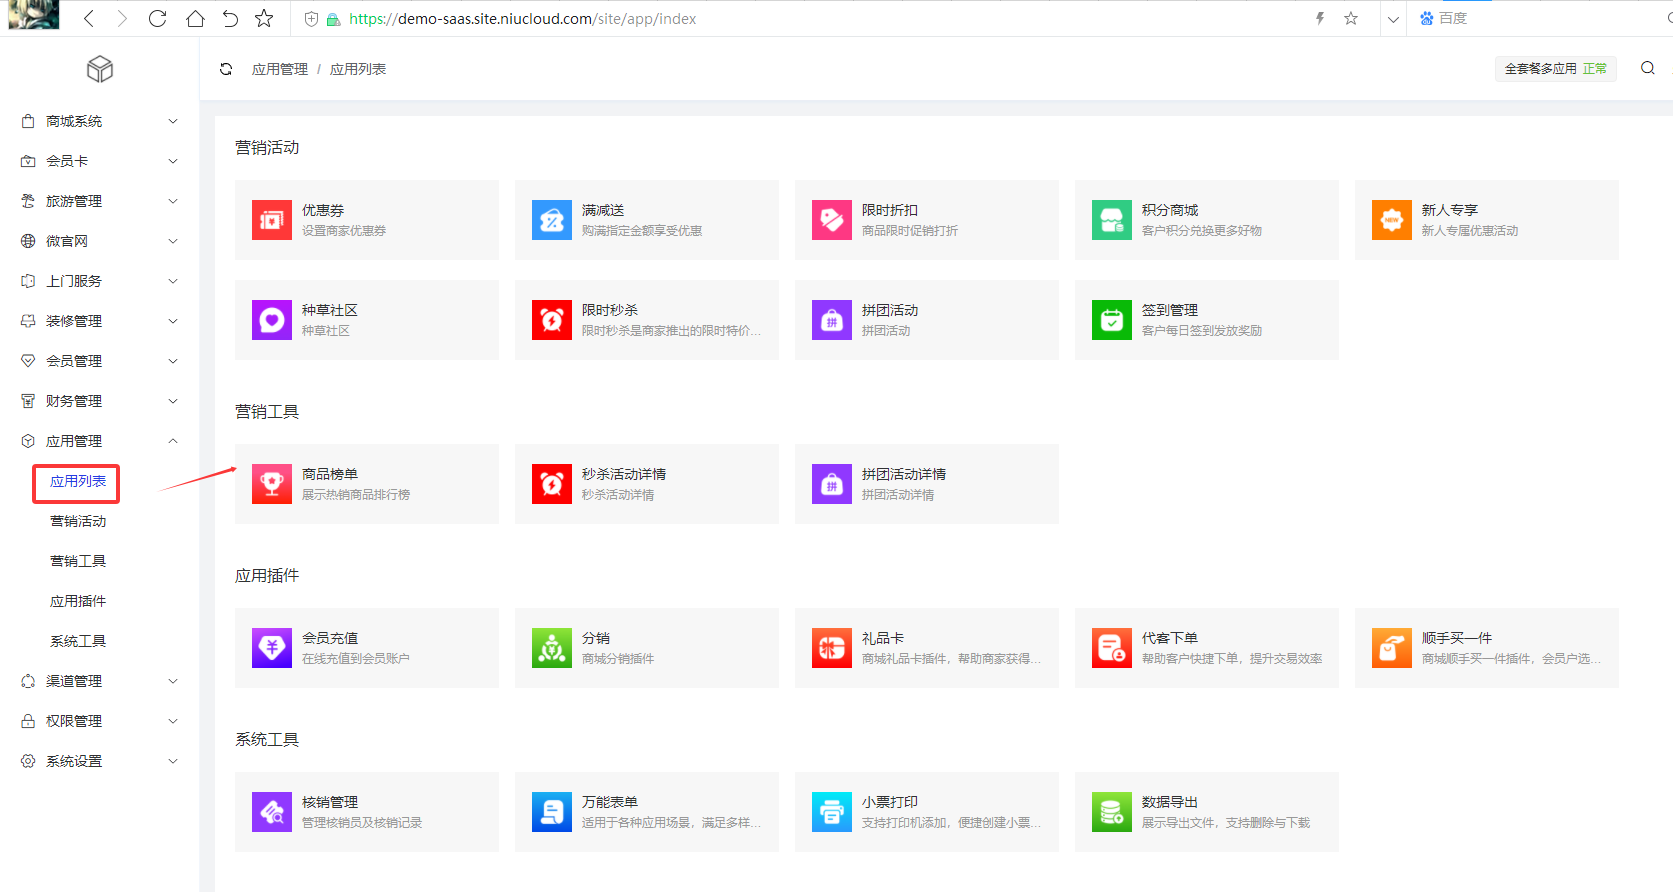
Task: Open the 限时秒杀 flash sale icon
Action: pyautogui.click(x=552, y=320)
